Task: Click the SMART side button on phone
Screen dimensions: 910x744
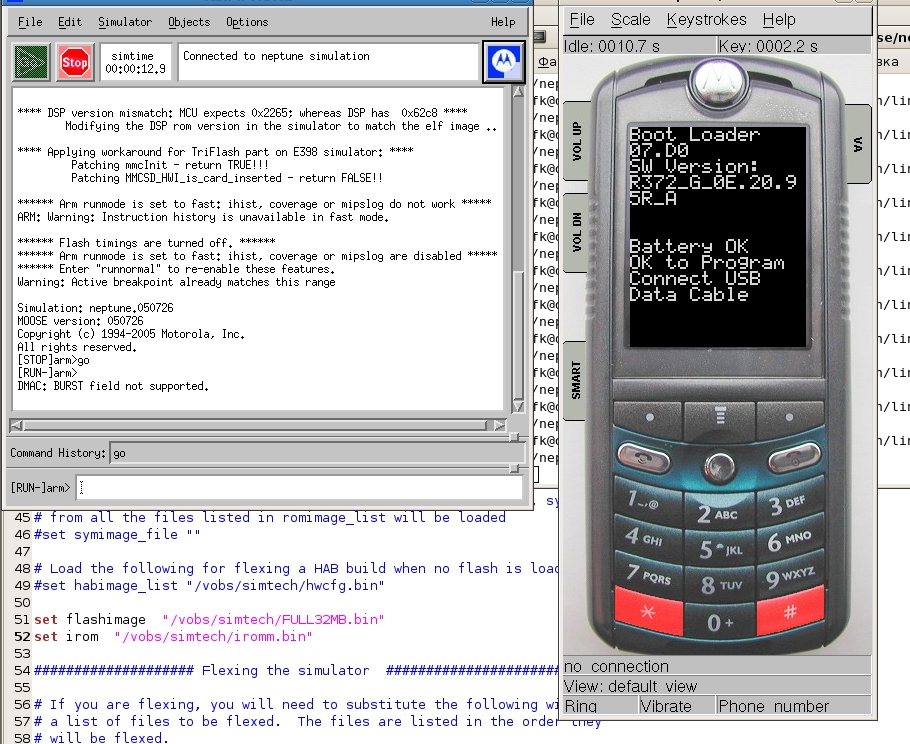Action: (575, 380)
